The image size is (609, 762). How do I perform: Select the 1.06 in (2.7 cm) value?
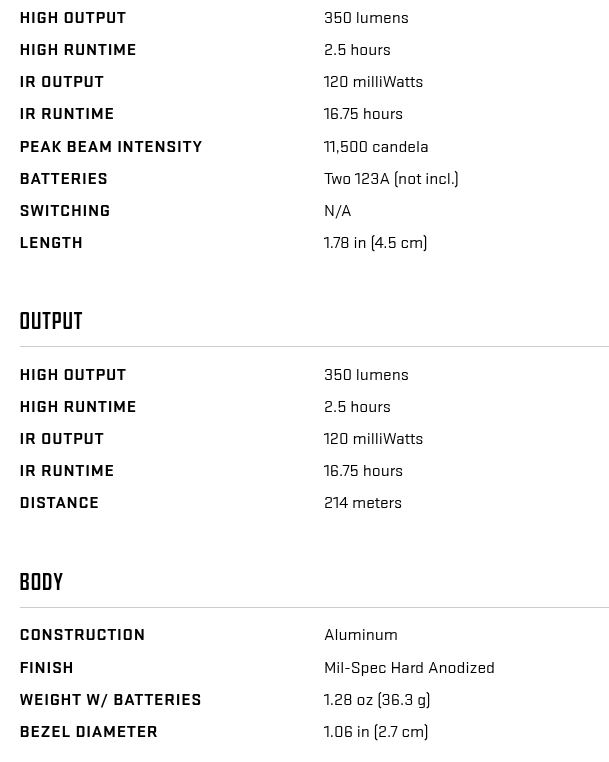(x=376, y=732)
